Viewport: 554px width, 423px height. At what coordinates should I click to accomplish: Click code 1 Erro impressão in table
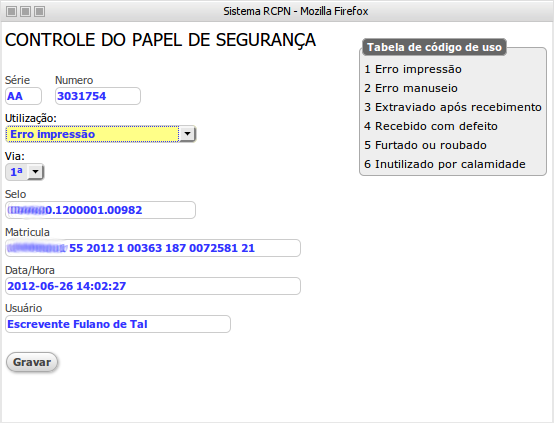point(413,69)
